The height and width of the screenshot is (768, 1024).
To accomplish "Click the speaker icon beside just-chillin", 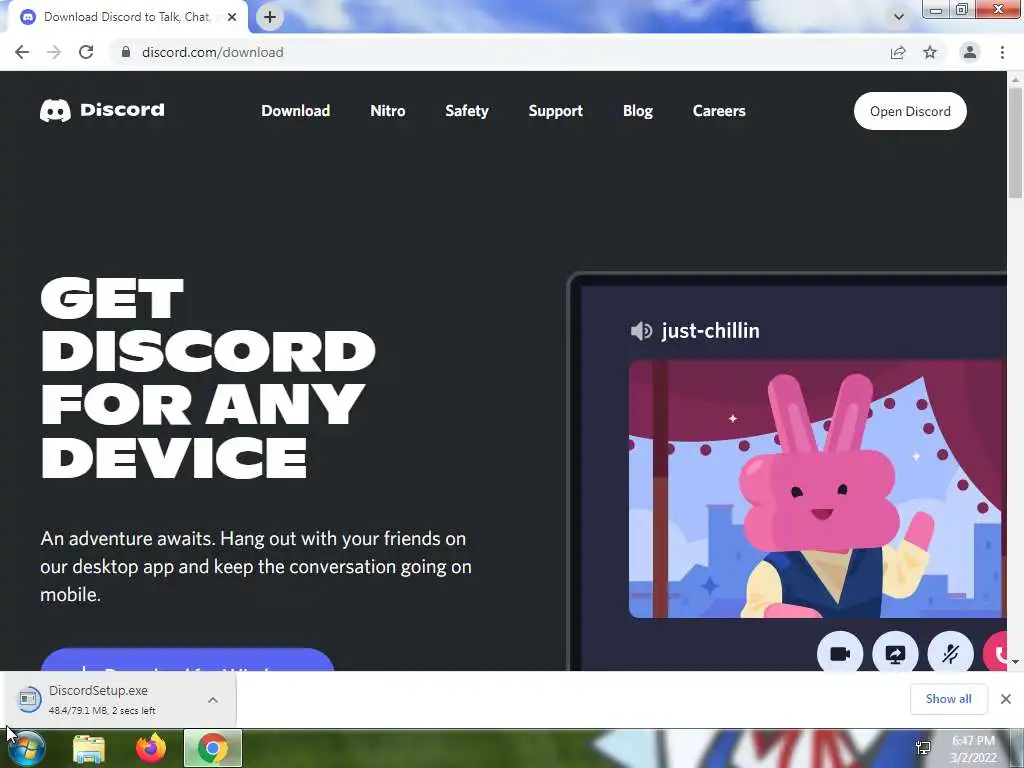I will tap(641, 331).
